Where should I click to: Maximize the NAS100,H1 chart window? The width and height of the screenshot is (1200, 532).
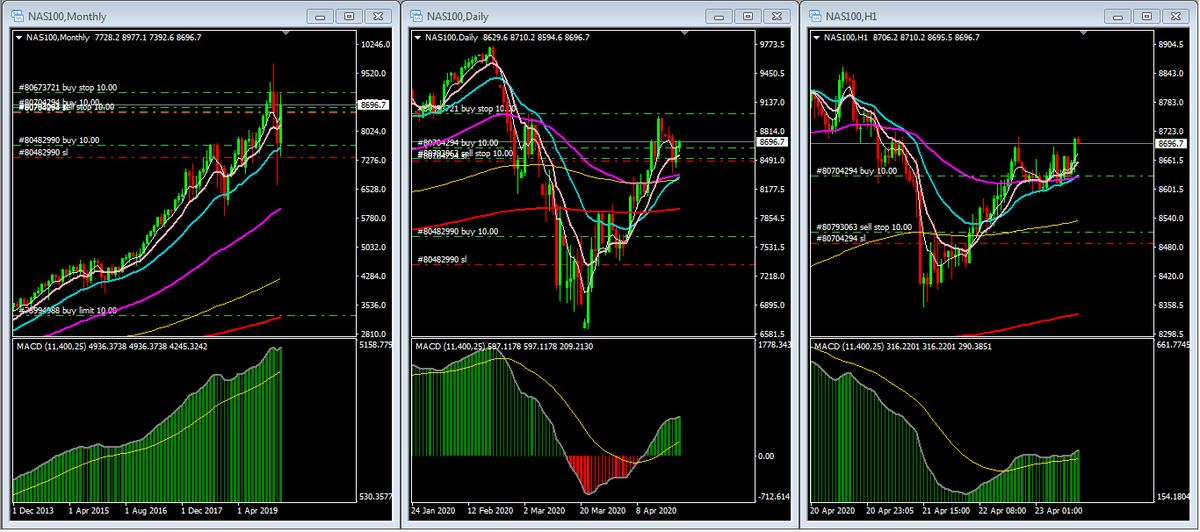tap(1147, 16)
